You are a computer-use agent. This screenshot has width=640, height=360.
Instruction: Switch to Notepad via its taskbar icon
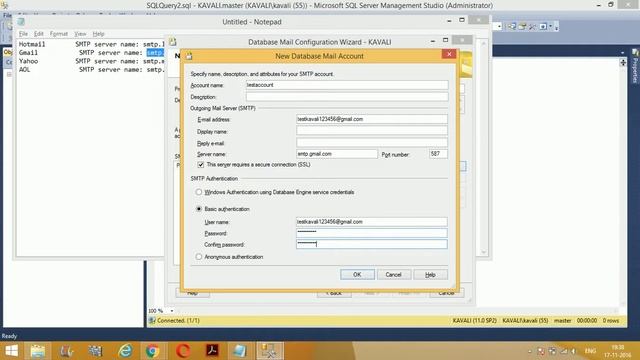[x=239, y=351]
